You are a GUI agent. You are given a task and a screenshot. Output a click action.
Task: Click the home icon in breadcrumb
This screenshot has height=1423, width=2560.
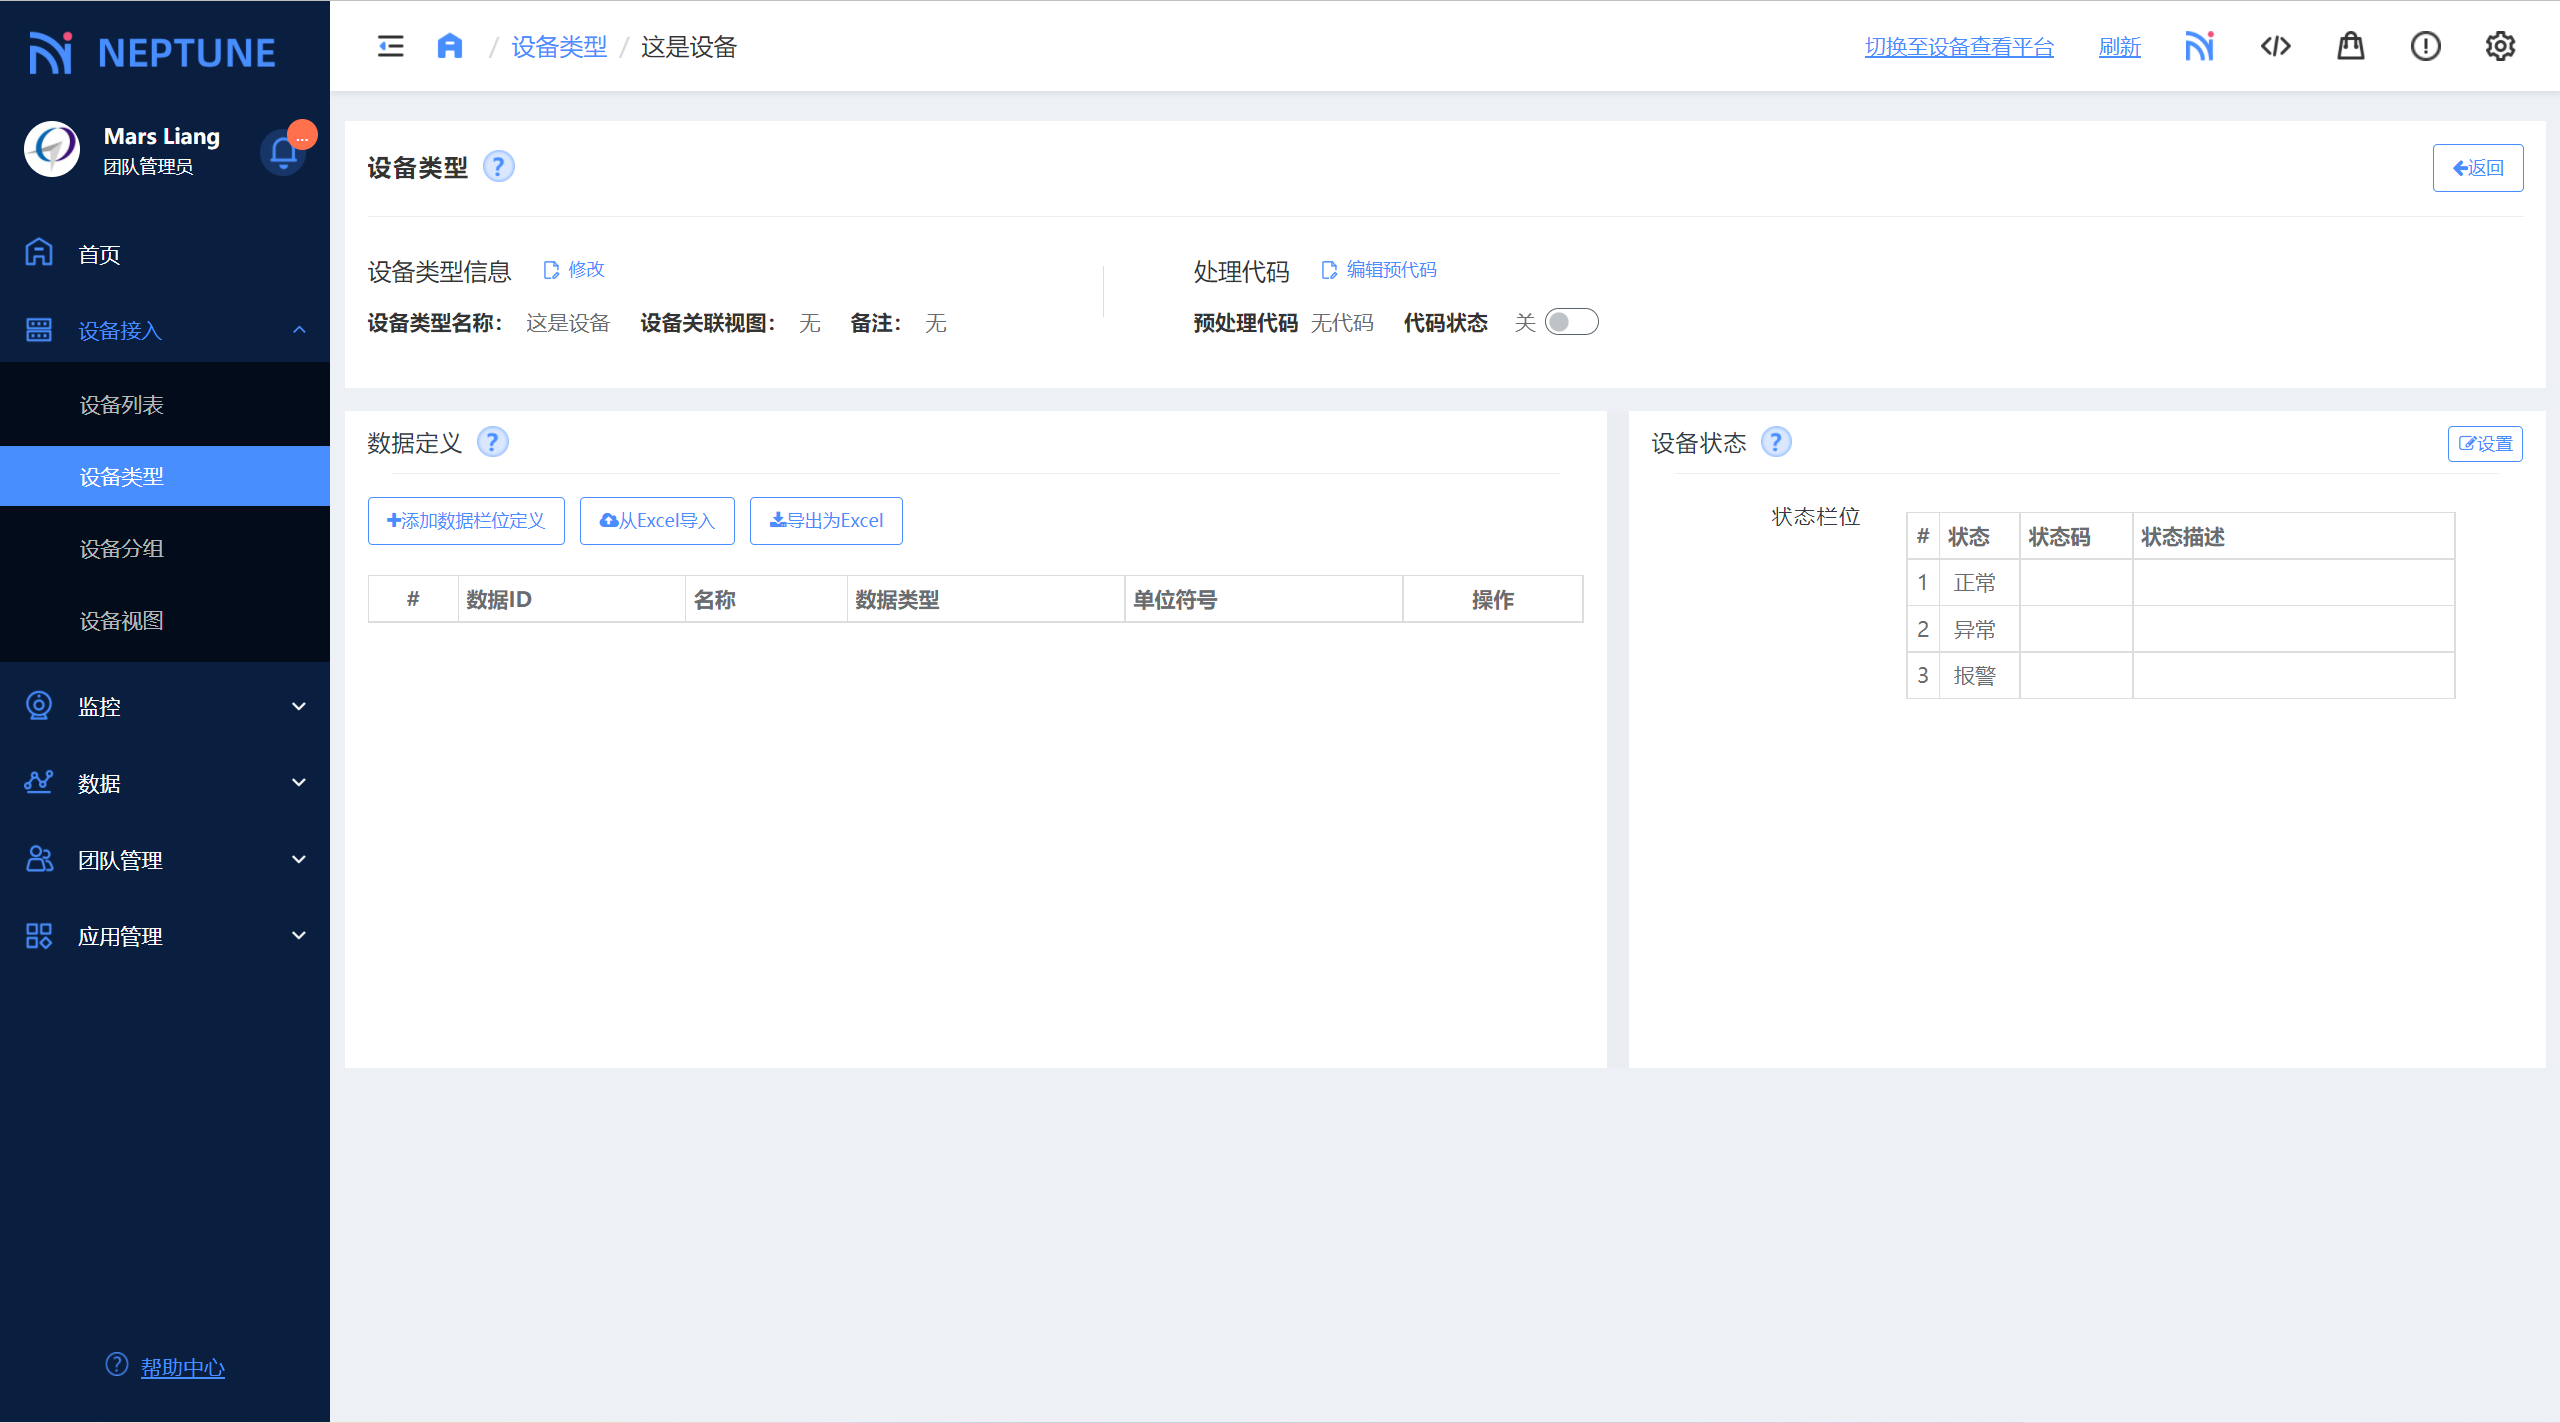coord(450,46)
